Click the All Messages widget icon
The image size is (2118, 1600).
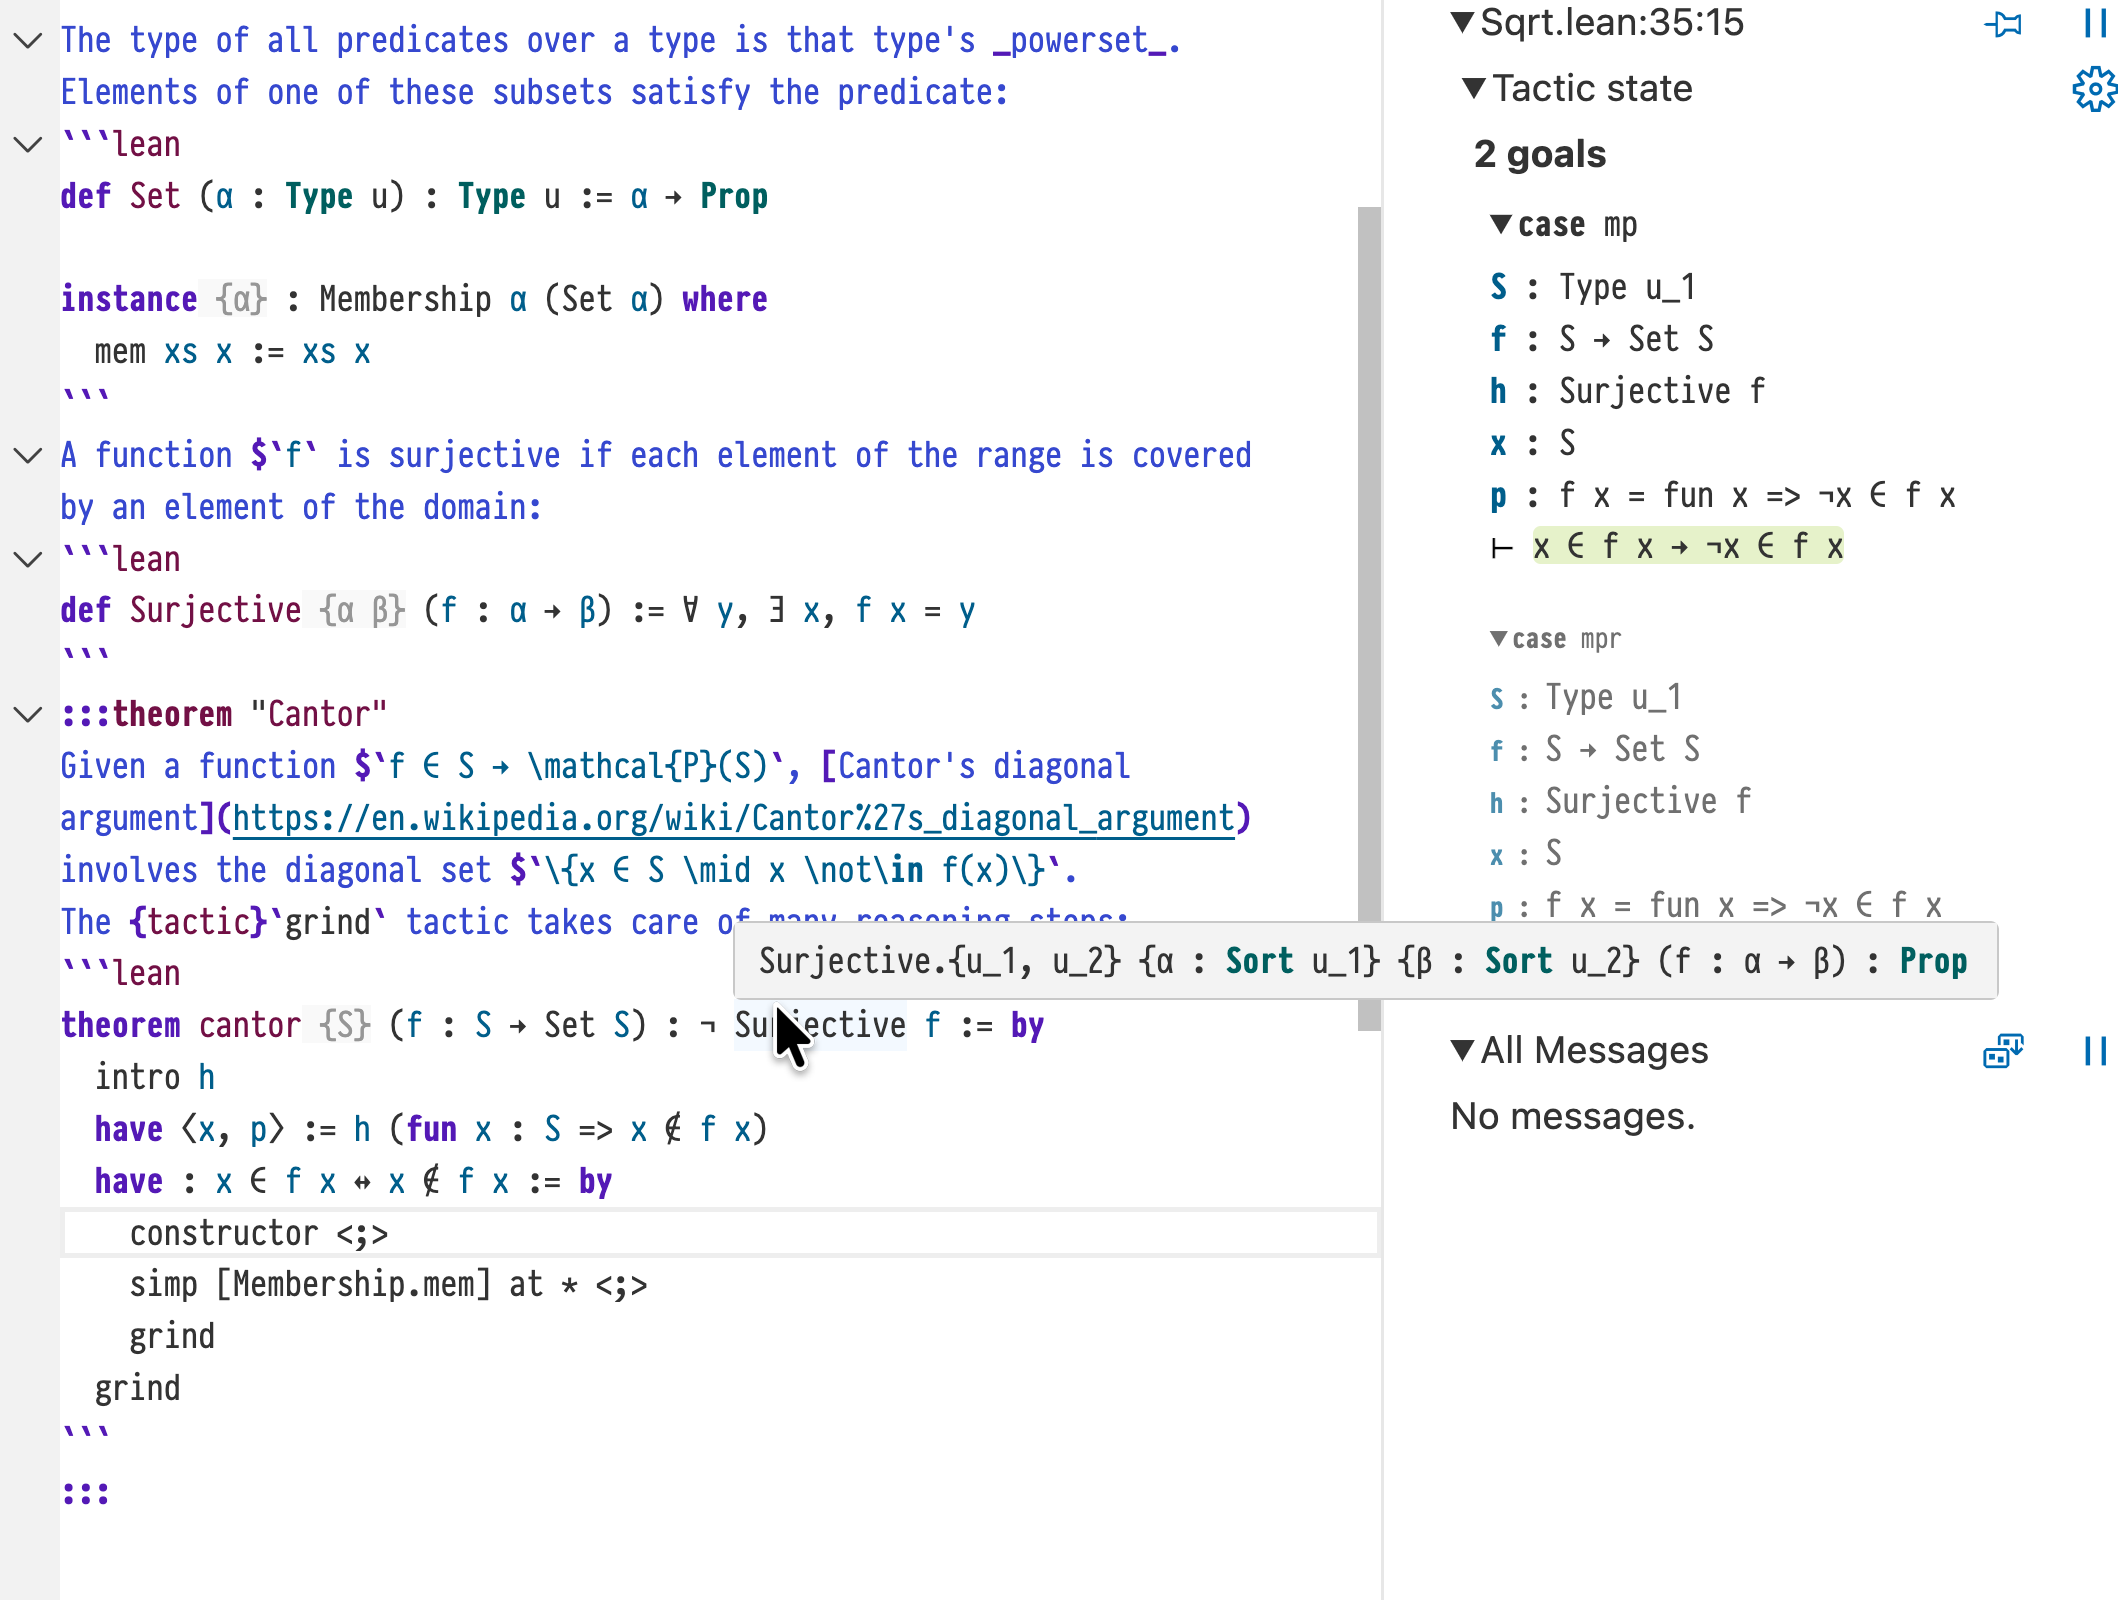2002,1051
